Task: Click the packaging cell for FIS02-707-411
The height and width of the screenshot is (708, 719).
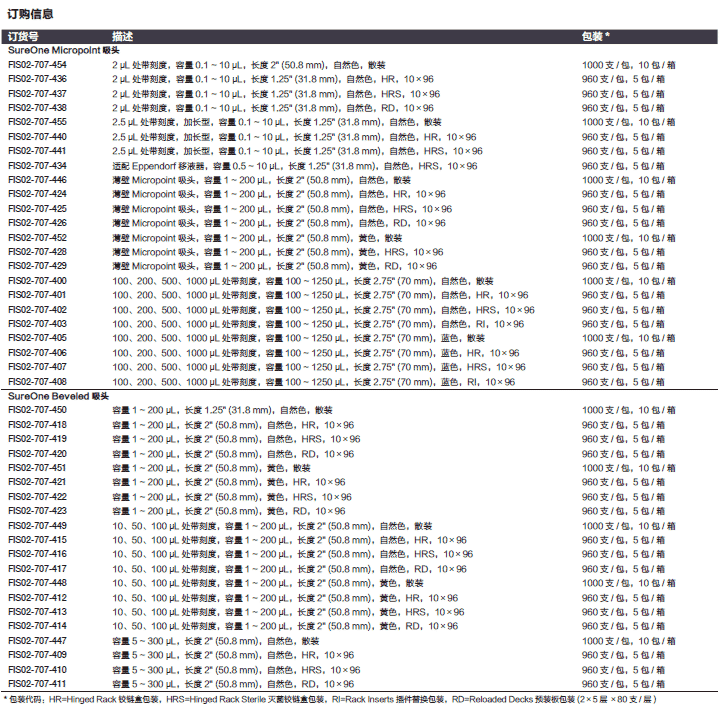Action: click(623, 684)
